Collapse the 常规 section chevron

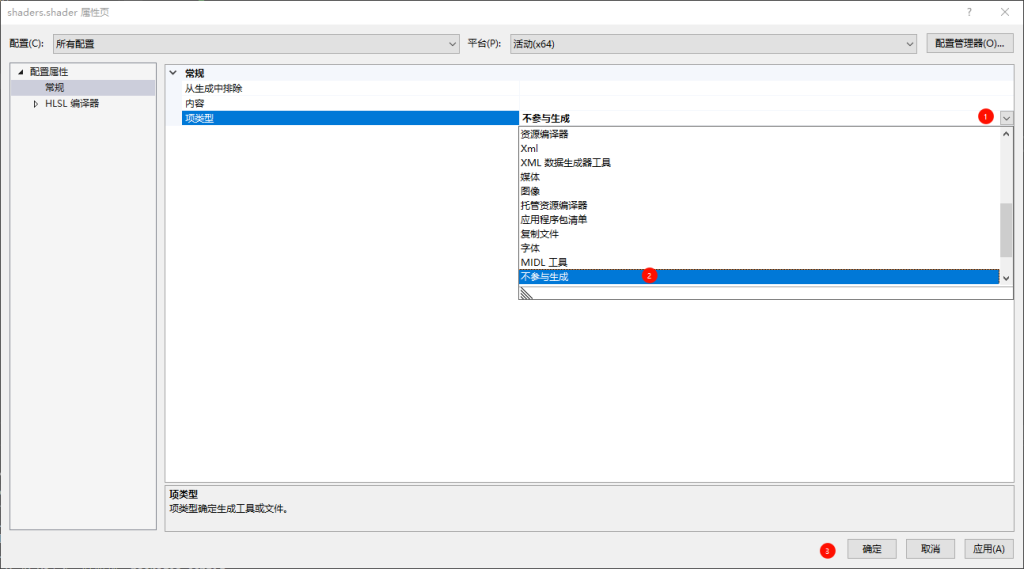click(173, 73)
